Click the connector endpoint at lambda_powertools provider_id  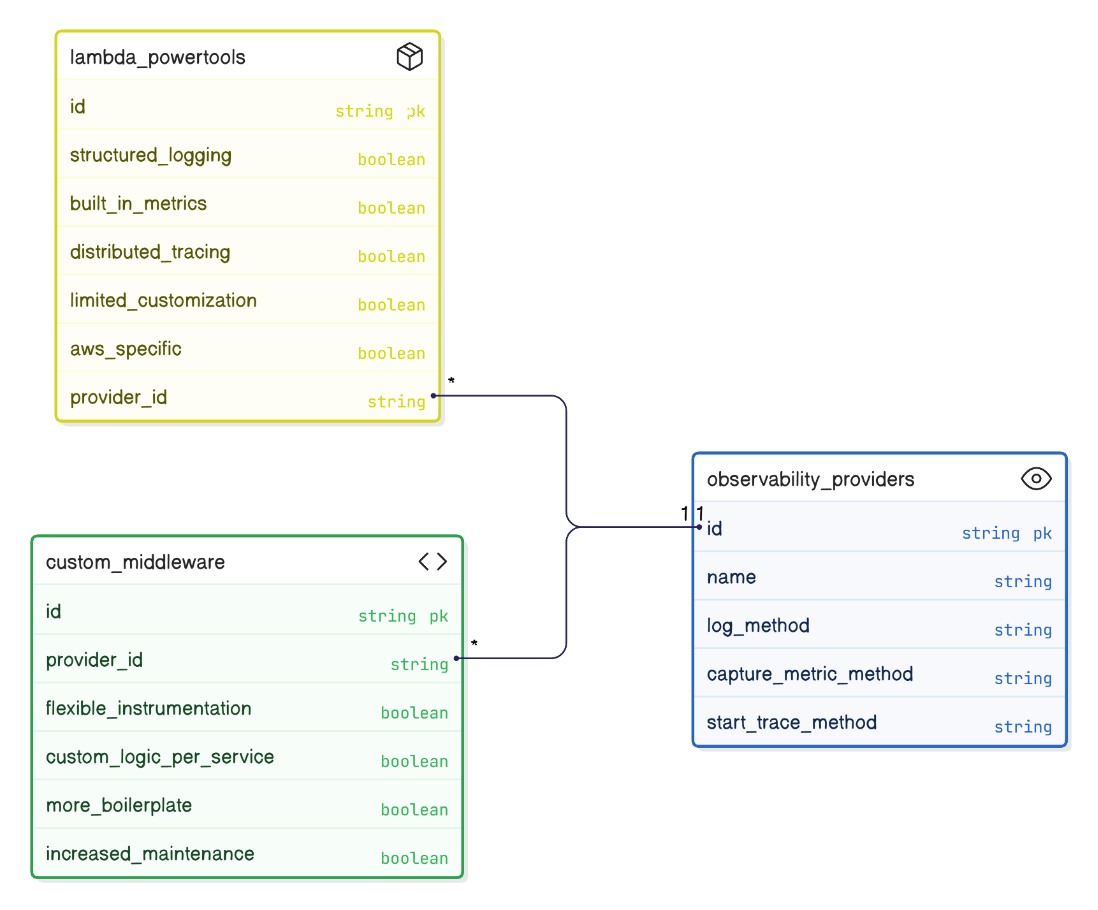point(433,396)
